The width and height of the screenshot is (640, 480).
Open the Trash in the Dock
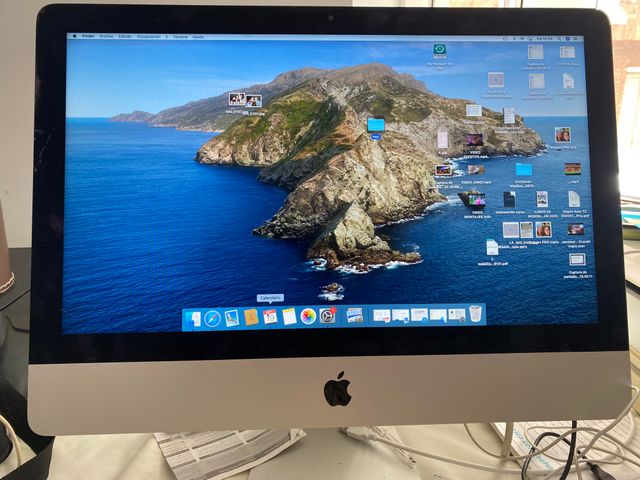click(x=475, y=314)
